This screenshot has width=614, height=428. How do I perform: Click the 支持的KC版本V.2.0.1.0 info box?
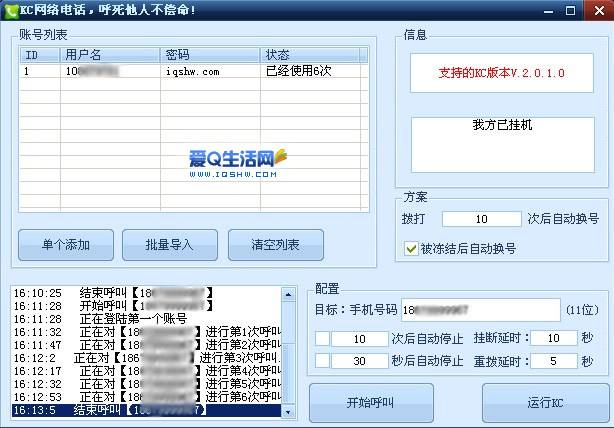coord(502,73)
